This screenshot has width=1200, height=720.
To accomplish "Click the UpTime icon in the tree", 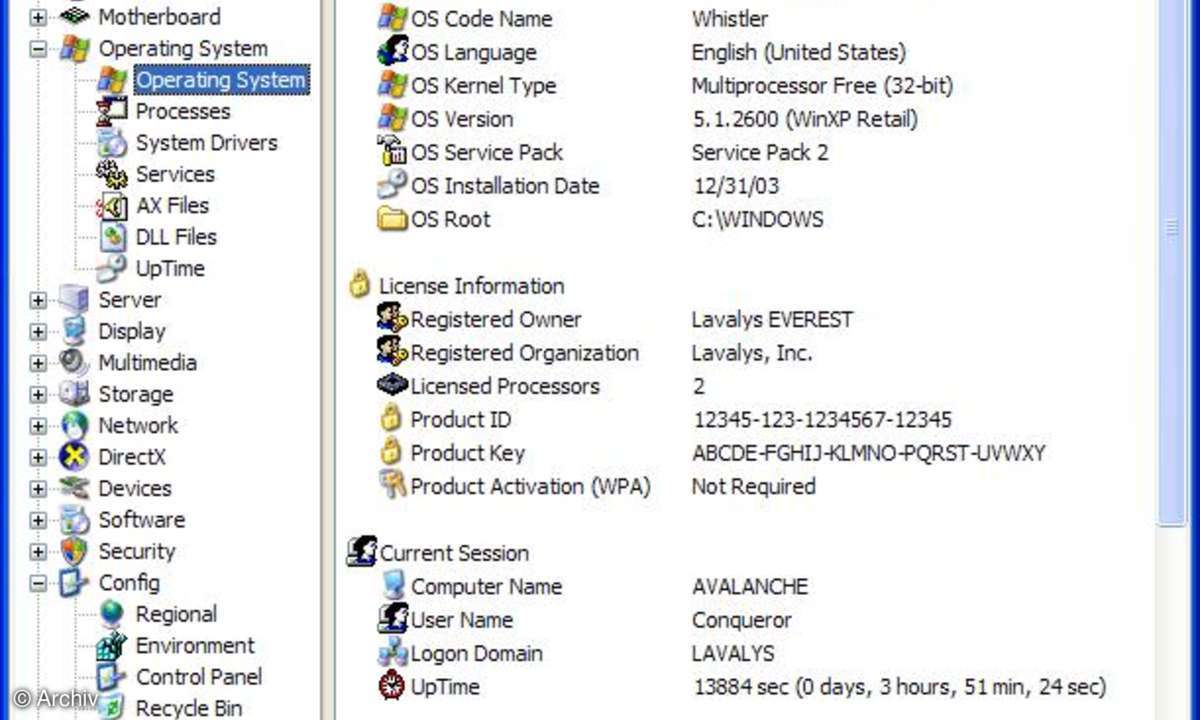I will pos(112,268).
